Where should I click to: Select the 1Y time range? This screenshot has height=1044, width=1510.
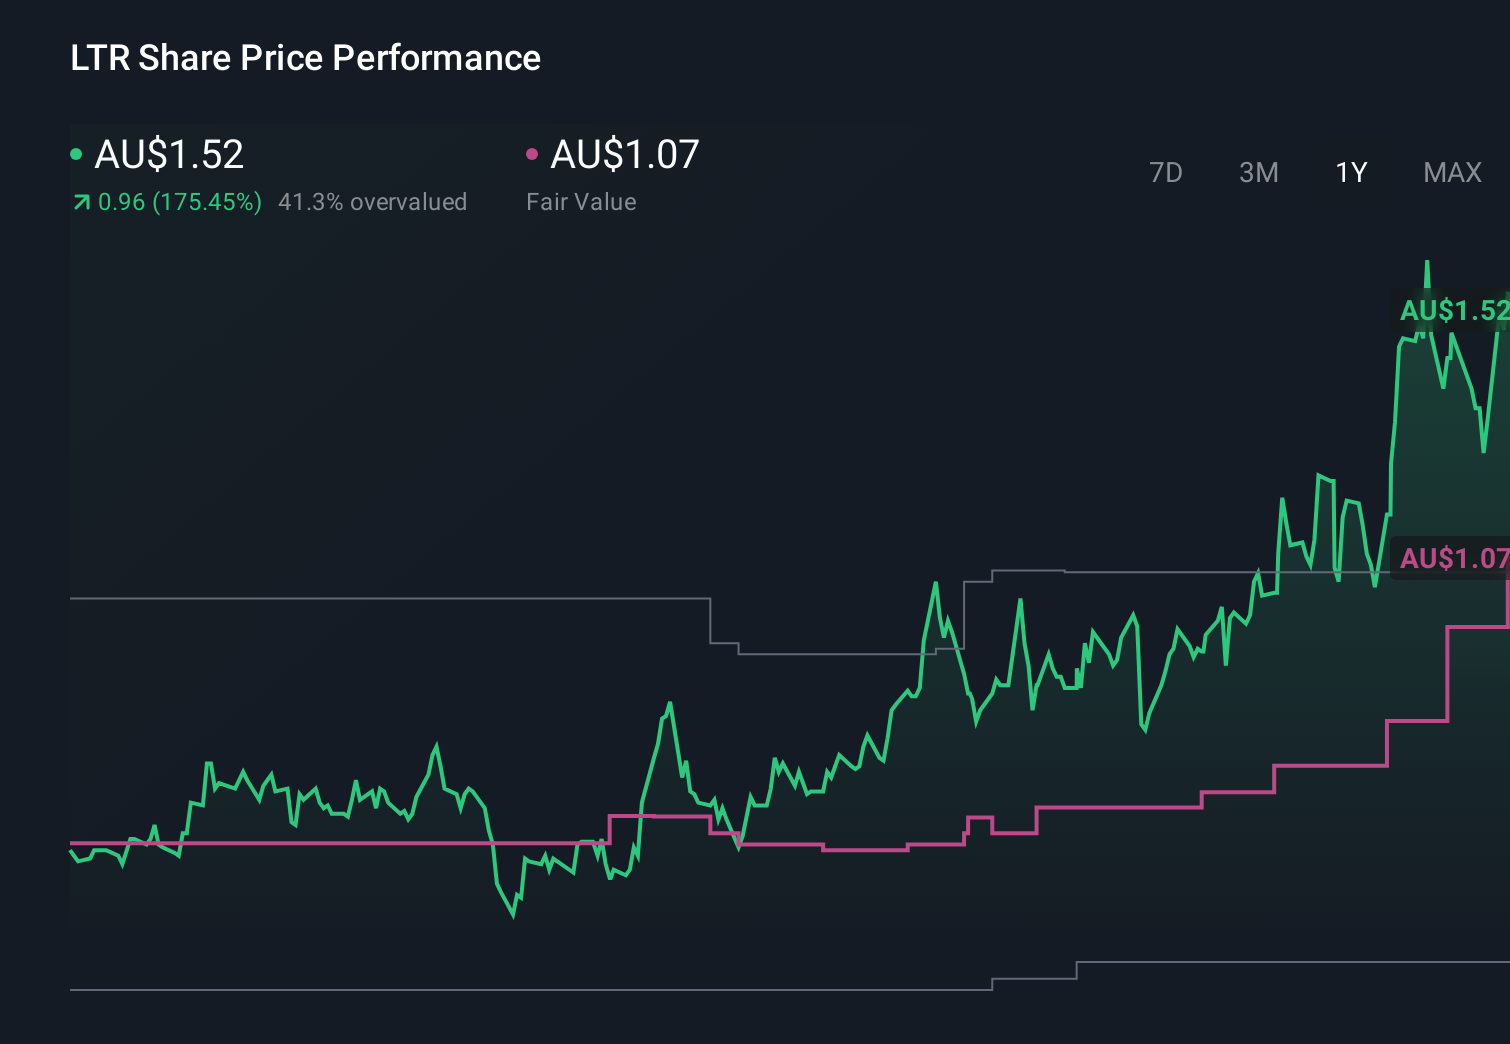tap(1351, 173)
